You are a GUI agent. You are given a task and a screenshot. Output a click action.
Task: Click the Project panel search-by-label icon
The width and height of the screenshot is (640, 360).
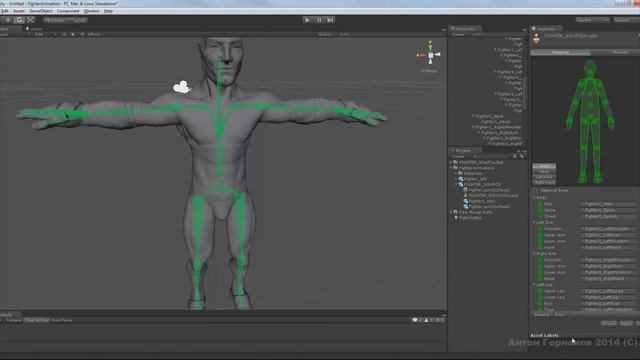(x=521, y=156)
